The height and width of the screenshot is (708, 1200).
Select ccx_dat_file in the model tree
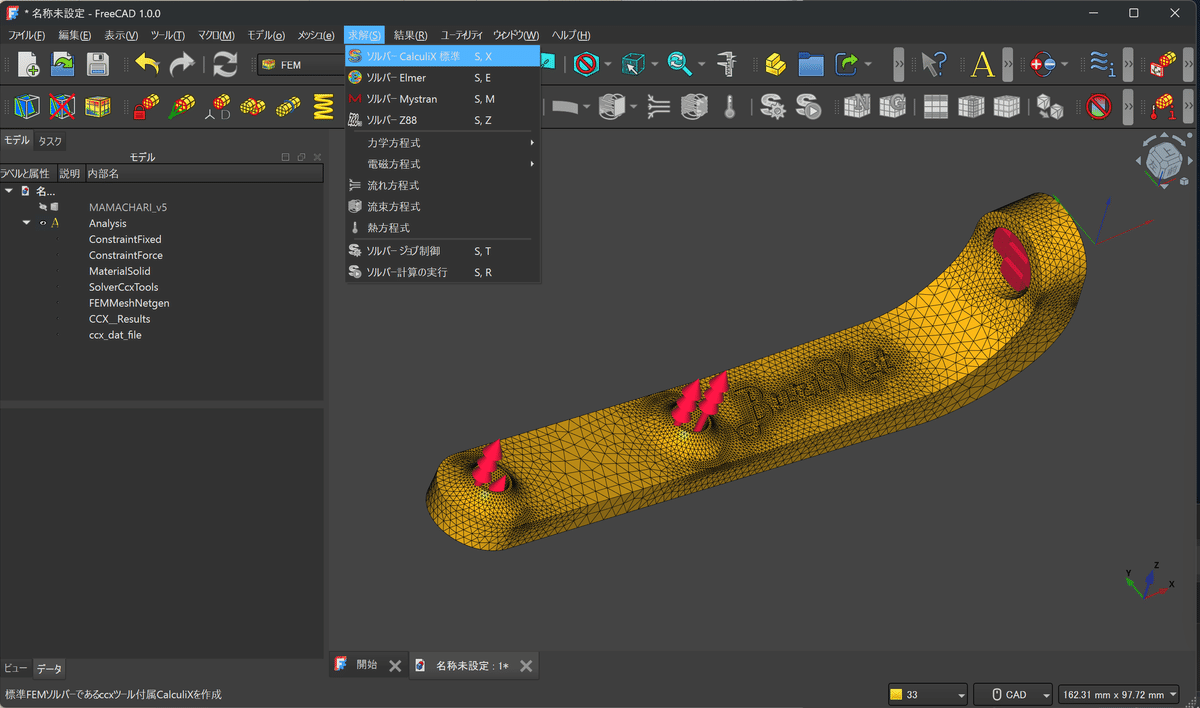pyautogui.click(x=115, y=335)
